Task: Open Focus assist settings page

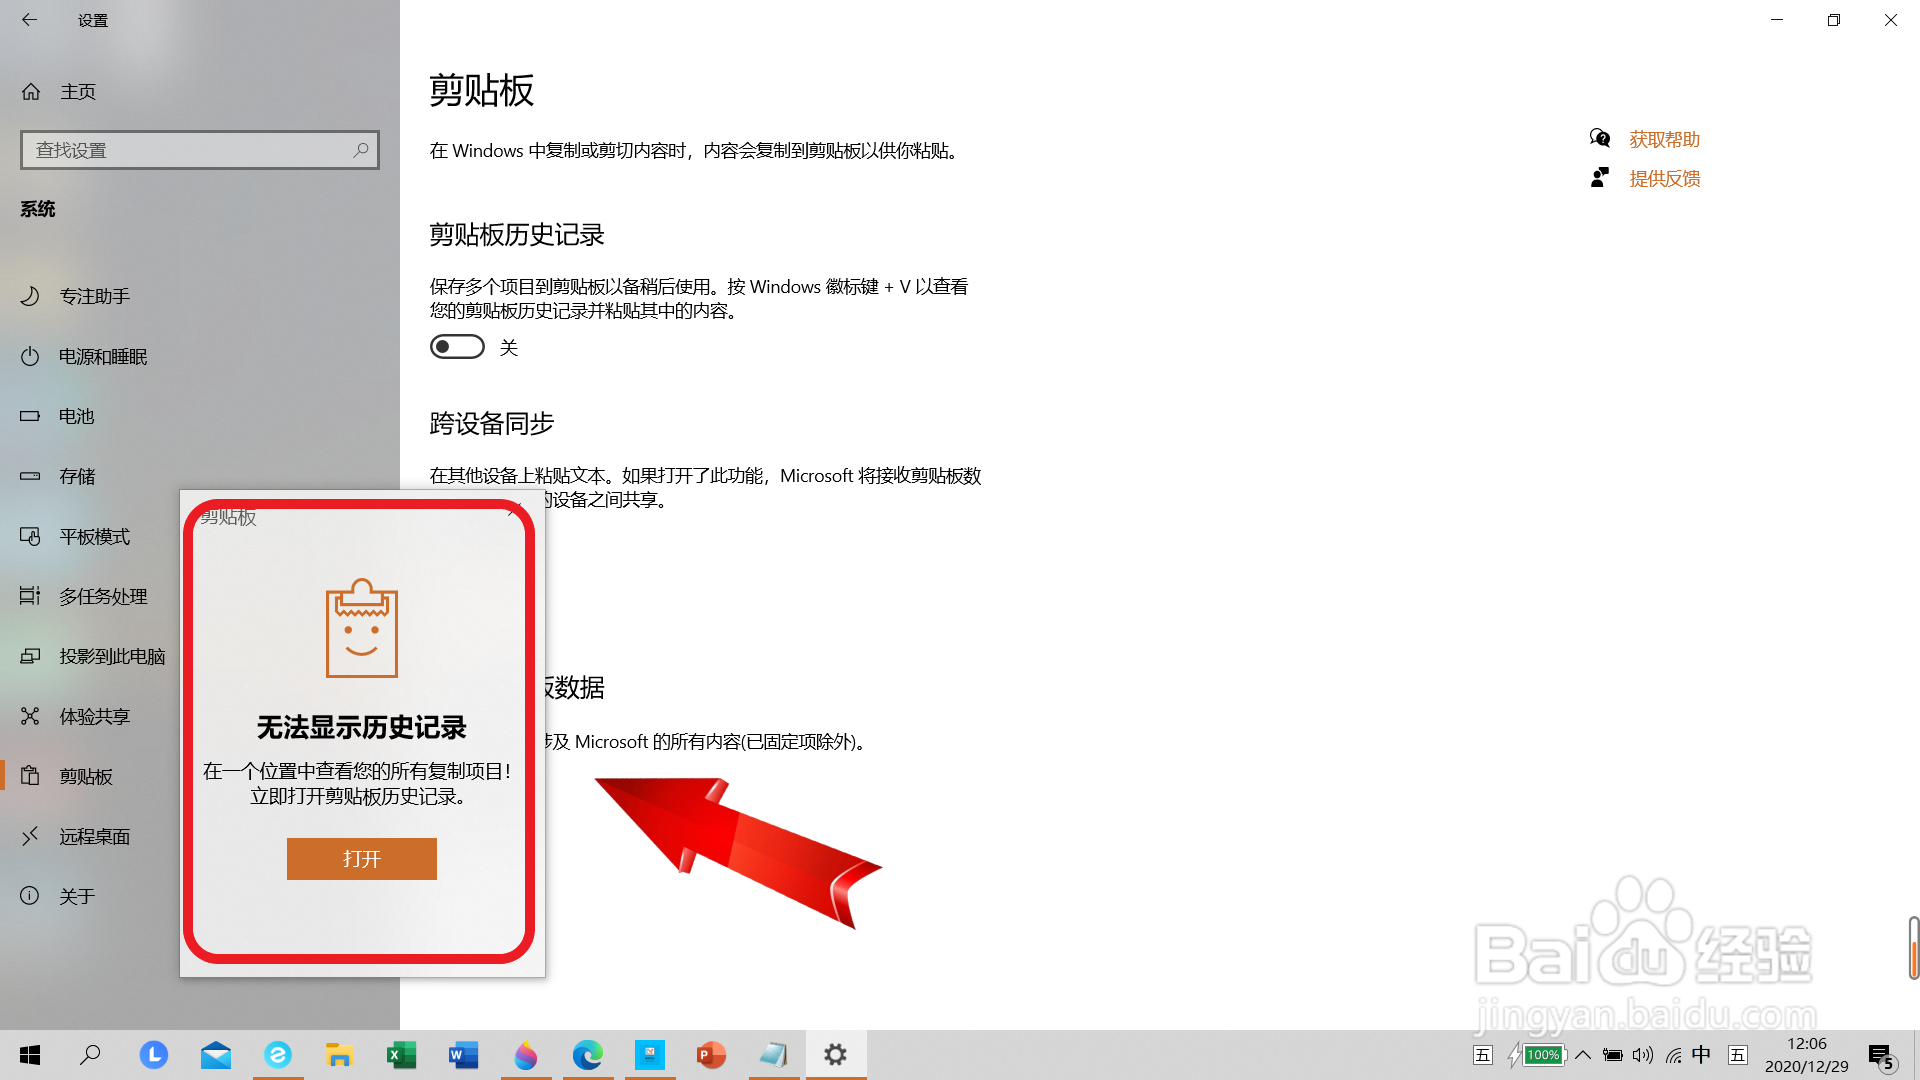Action: (94, 297)
